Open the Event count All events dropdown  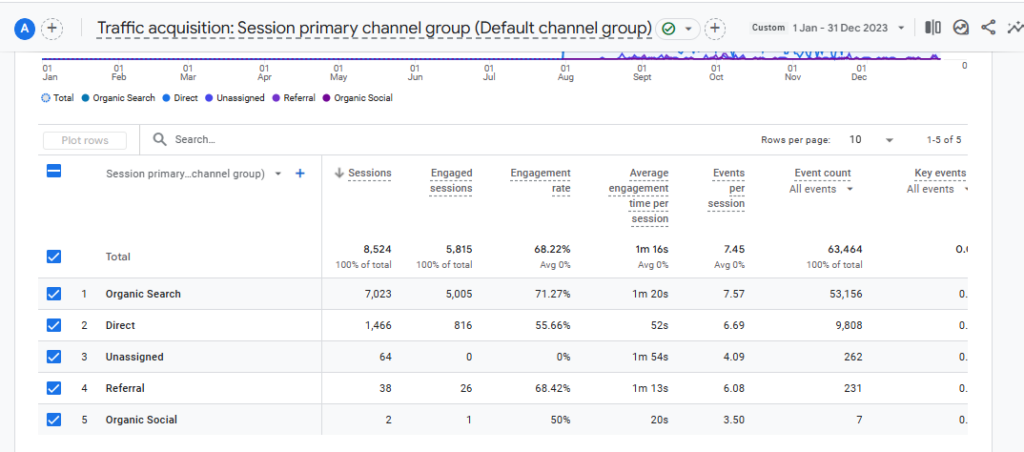822,189
